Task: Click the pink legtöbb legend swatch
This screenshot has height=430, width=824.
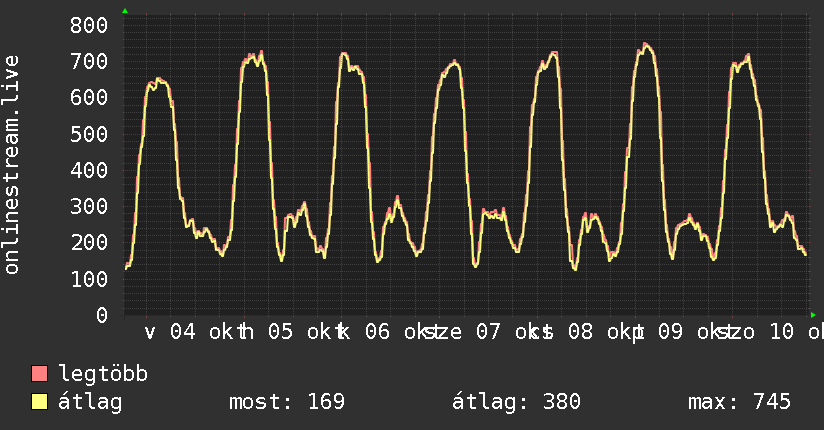Action: click(39, 374)
